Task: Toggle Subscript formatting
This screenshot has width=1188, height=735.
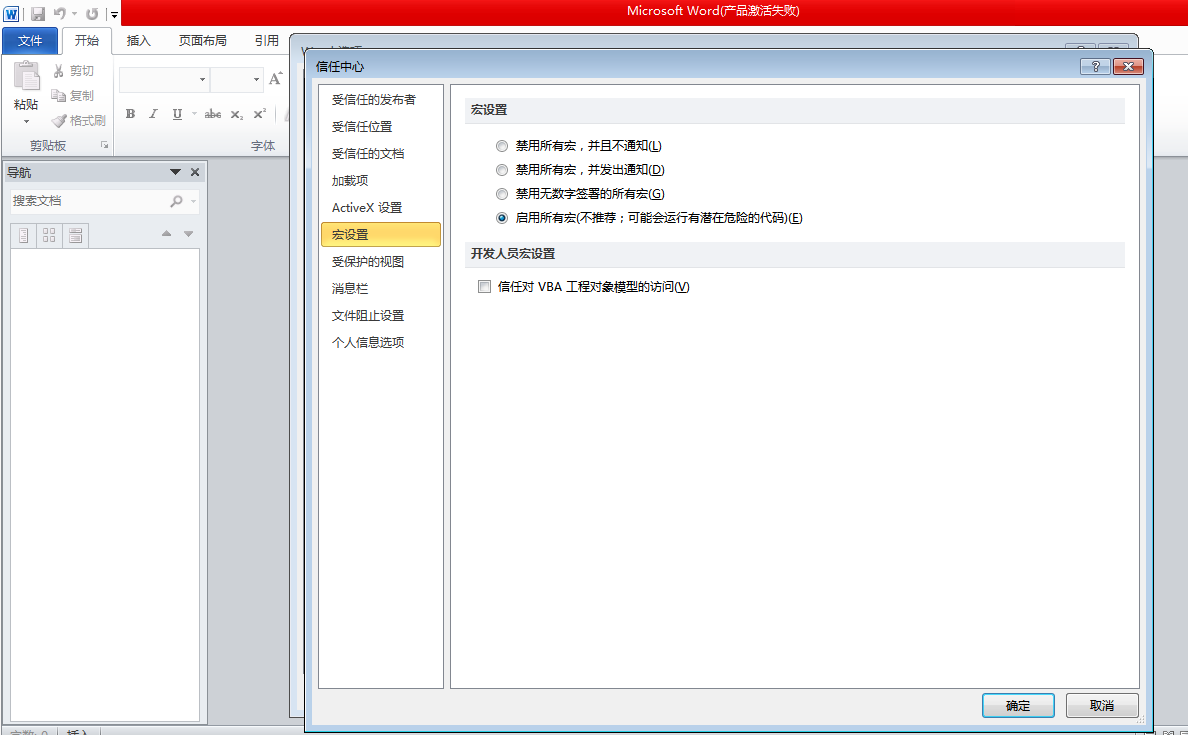Action: coord(237,114)
